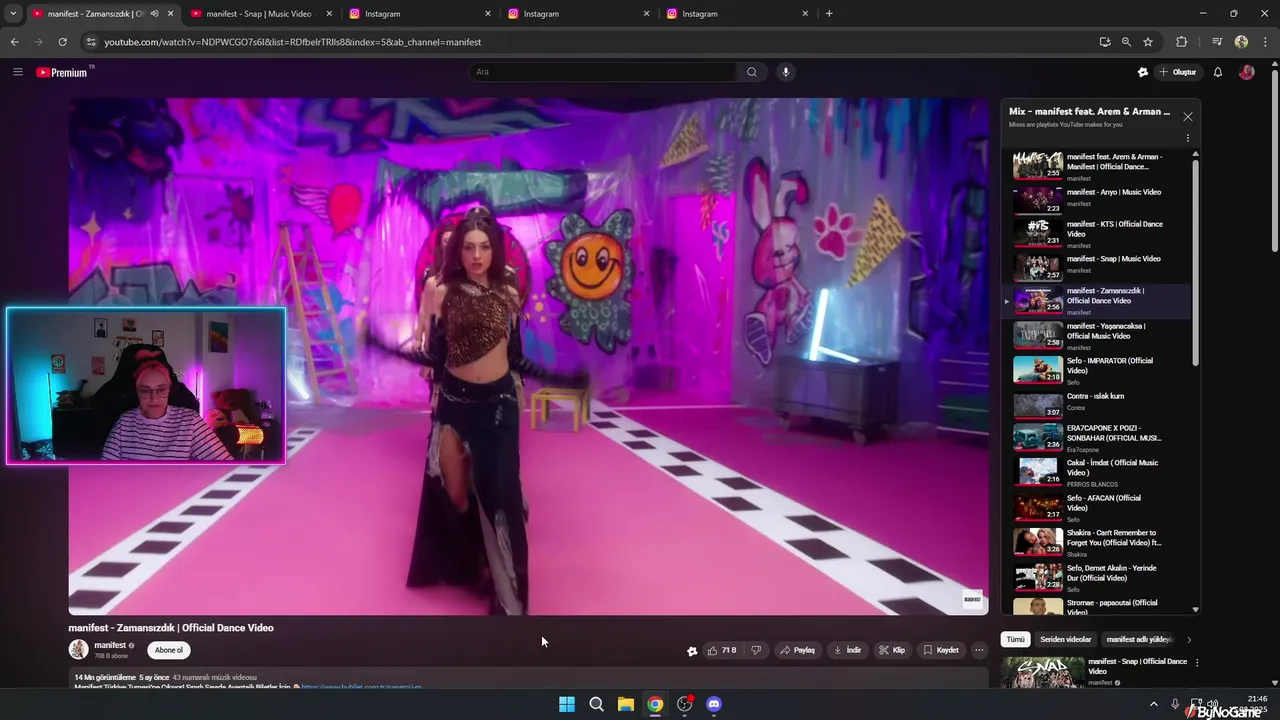Screen dimensions: 1280x720
Task: Click the search magnifier button
Action: click(752, 72)
